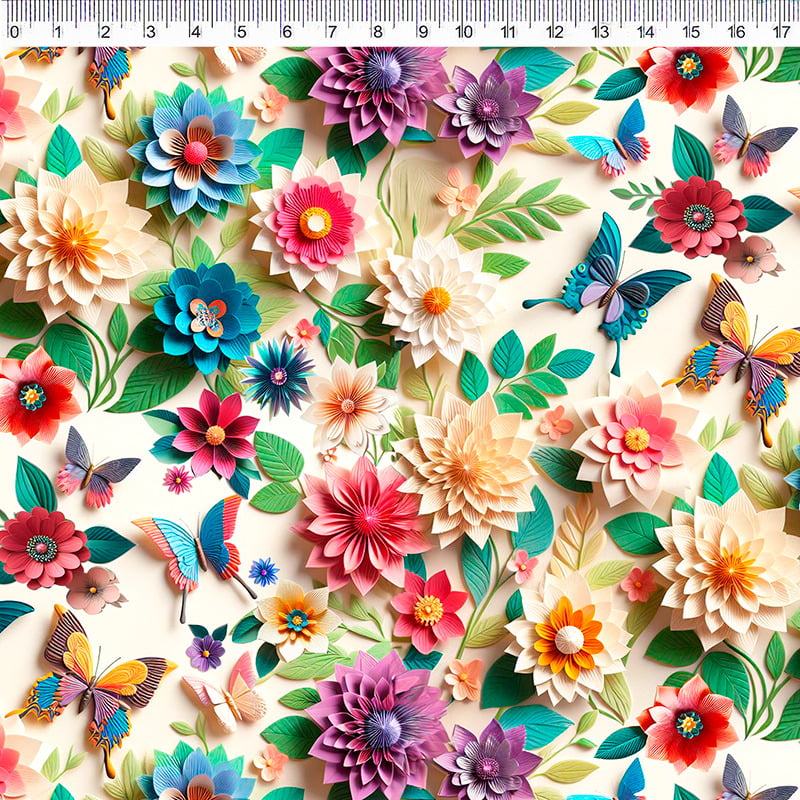800x800 pixels.
Task: Click the number 17 on the ruler
Action: point(782,32)
